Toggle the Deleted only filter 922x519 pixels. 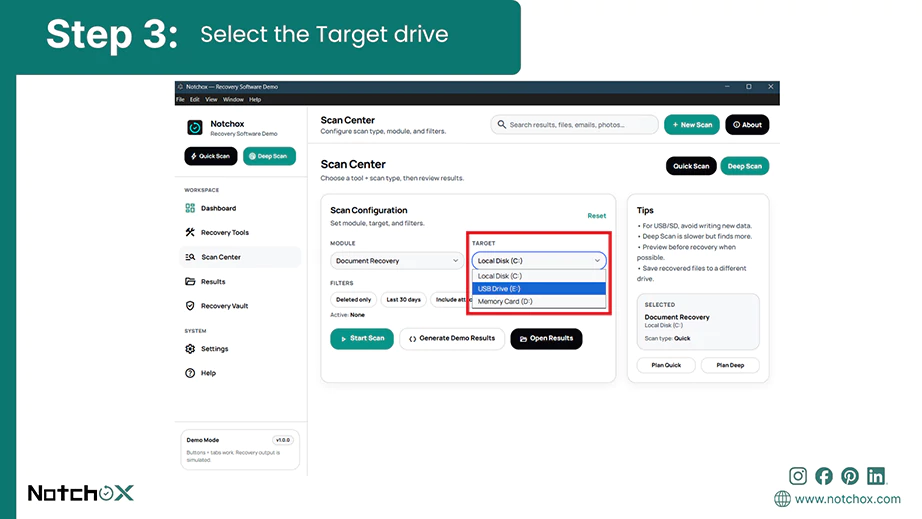(x=353, y=299)
